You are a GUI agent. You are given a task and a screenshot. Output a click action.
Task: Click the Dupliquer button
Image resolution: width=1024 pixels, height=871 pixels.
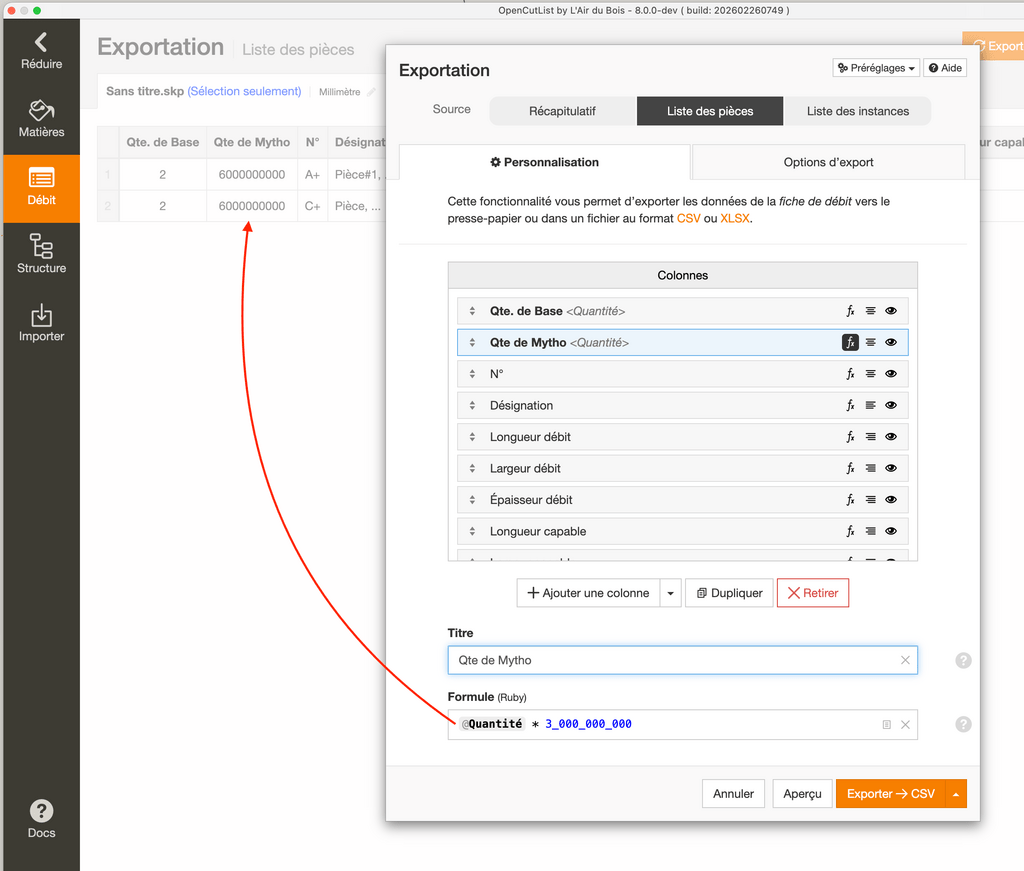(x=729, y=593)
